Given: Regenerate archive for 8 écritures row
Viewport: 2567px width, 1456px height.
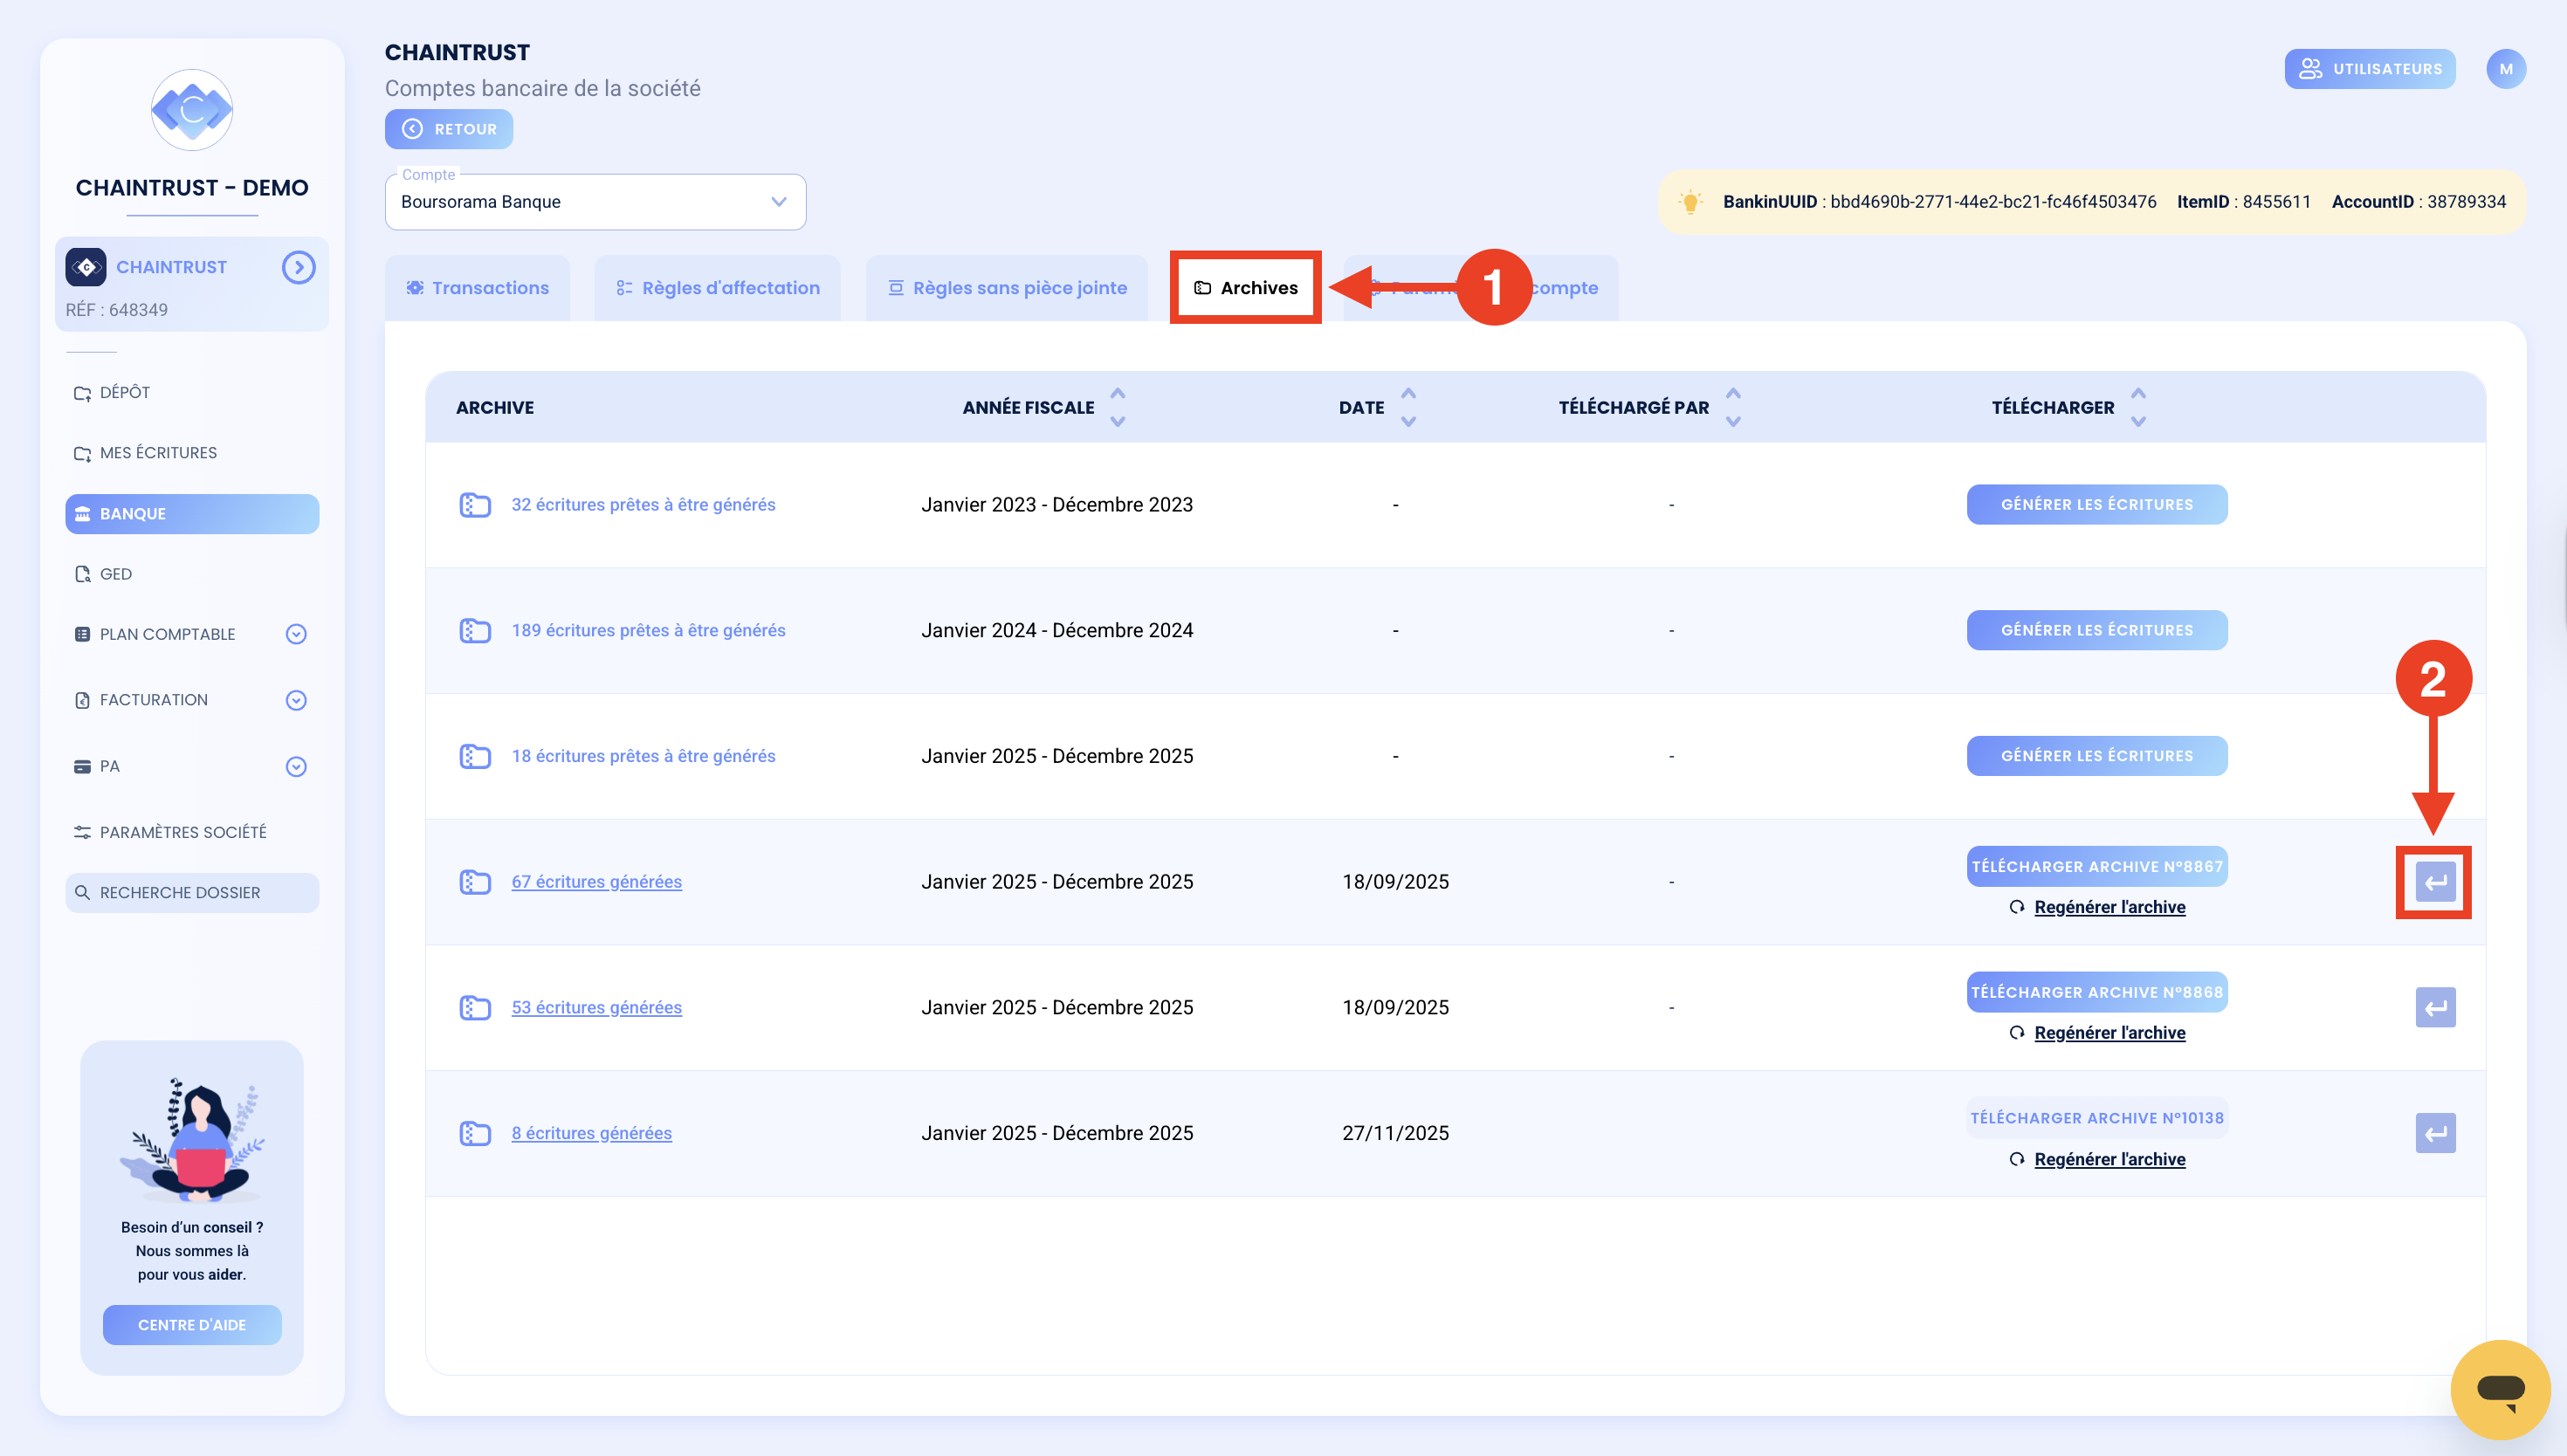Looking at the screenshot, I should point(2098,1159).
